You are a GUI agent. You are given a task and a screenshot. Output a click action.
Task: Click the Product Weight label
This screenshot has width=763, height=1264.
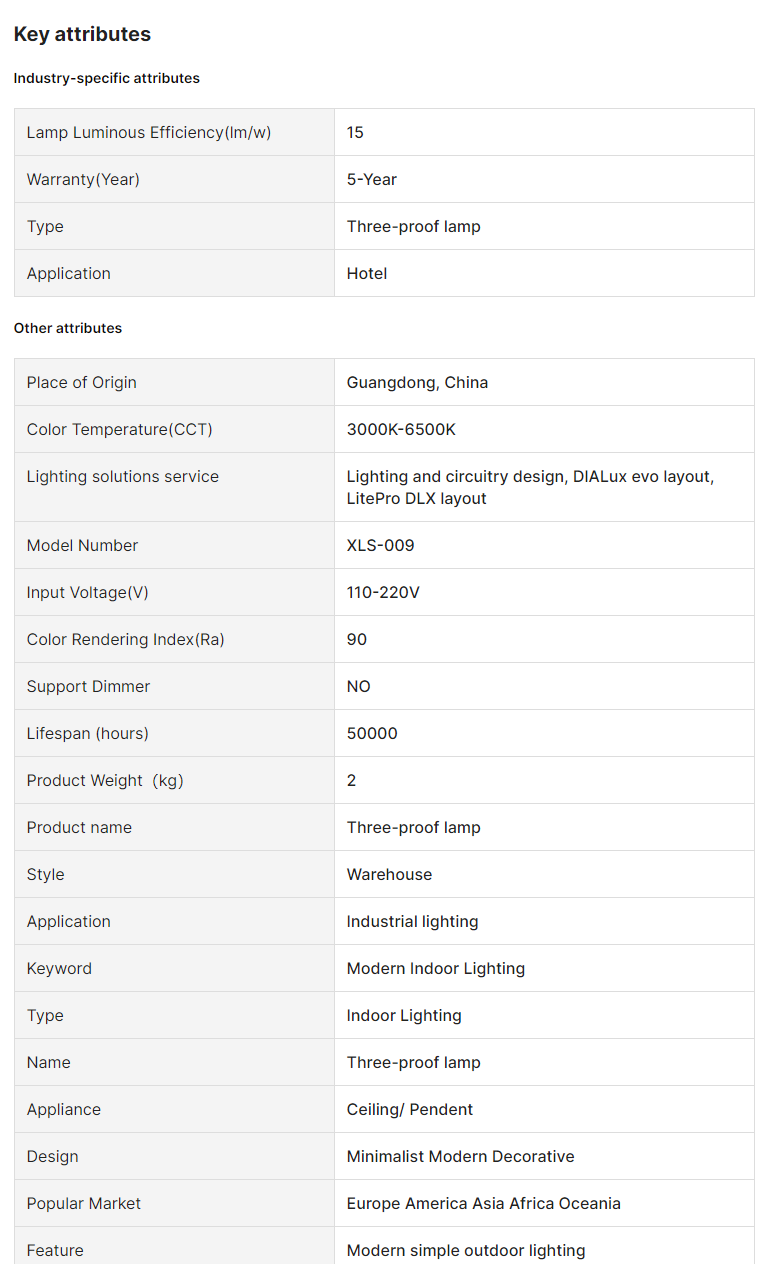point(105,780)
